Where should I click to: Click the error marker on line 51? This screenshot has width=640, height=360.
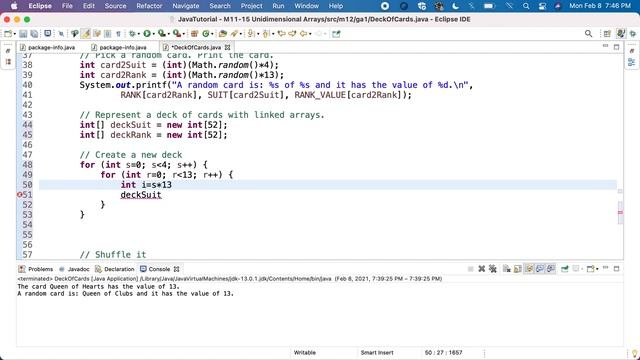(x=19, y=195)
